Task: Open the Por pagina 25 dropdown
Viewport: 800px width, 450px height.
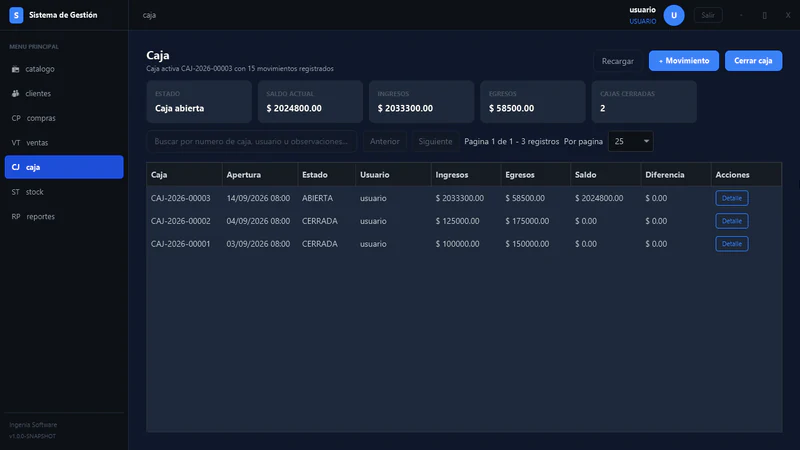Action: pos(631,141)
